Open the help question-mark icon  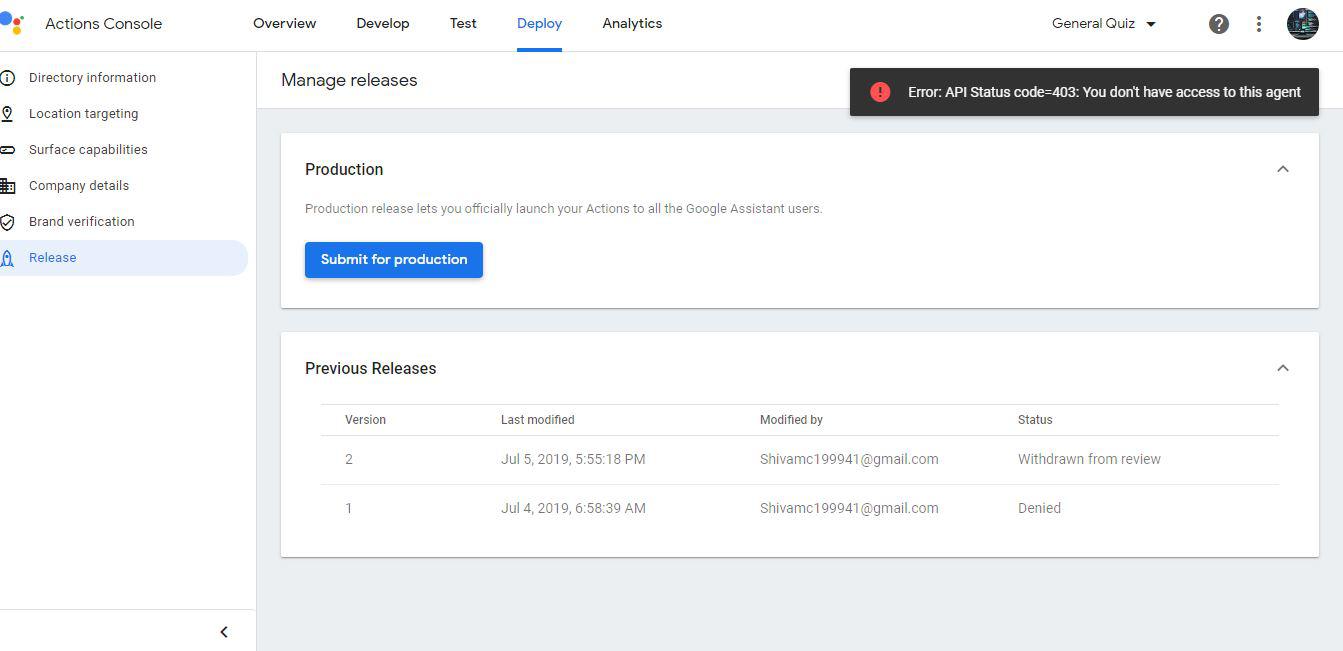[x=1218, y=23]
